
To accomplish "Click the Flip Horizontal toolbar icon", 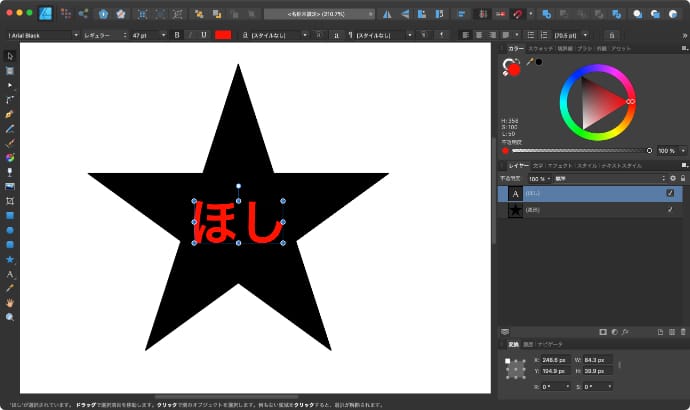I will tap(386, 15).
